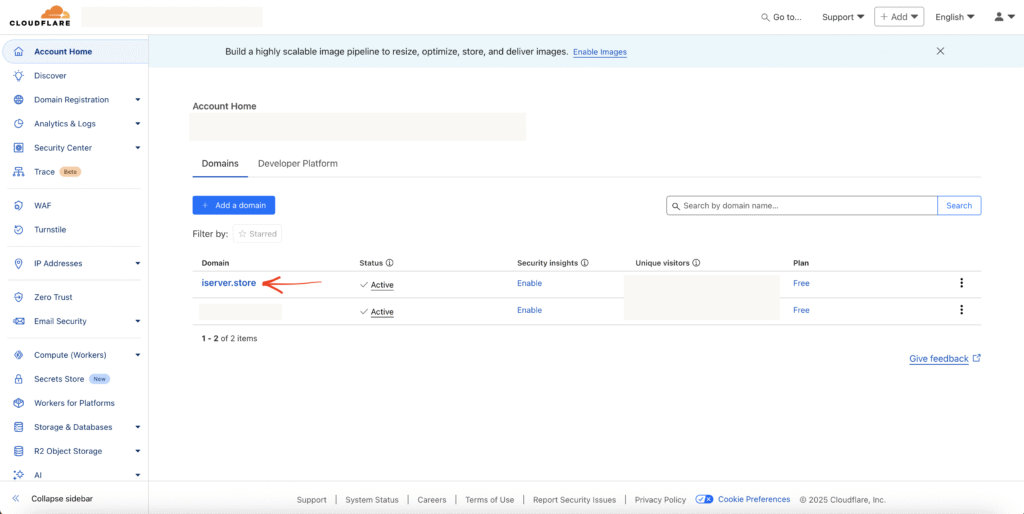The image size is (1024, 514).
Task: Open the Workers for Platforms sidebar item
Action: 74,403
